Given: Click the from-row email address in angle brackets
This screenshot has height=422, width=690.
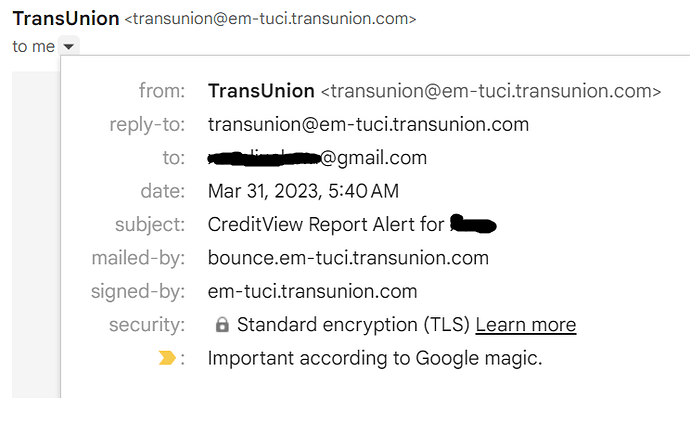Looking at the screenshot, I should (x=491, y=91).
